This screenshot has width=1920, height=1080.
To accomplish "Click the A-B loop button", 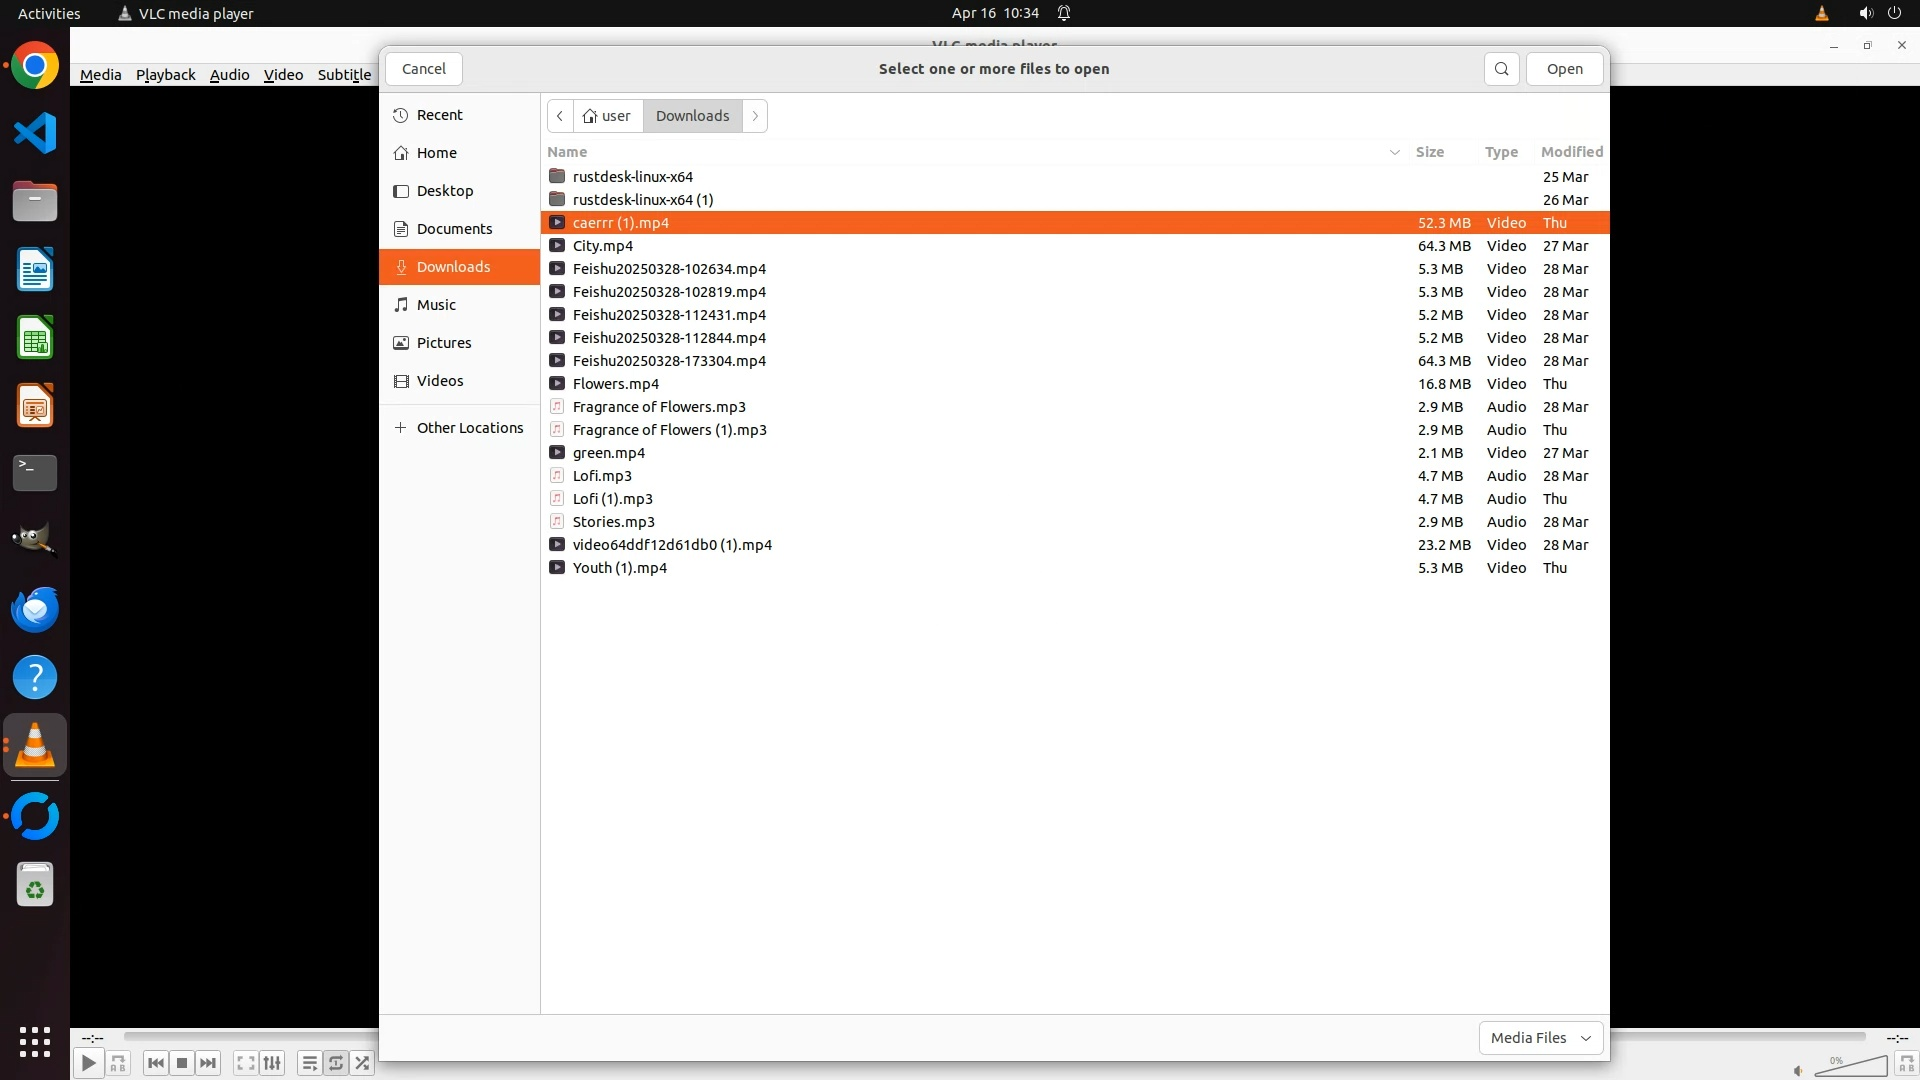I will coord(118,1063).
